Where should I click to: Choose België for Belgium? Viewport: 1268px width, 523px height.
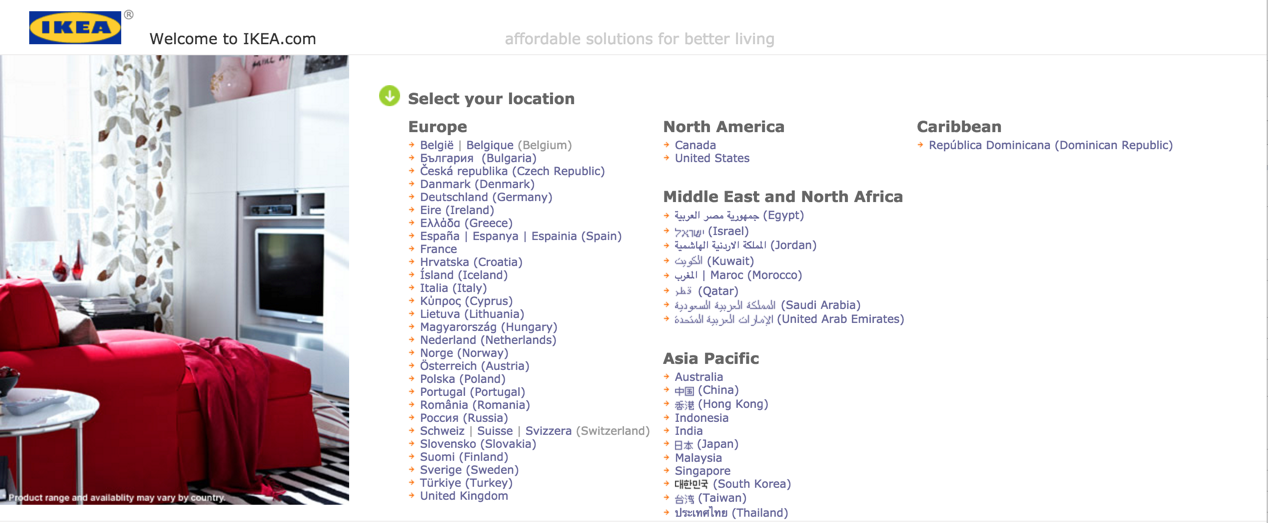(x=437, y=145)
